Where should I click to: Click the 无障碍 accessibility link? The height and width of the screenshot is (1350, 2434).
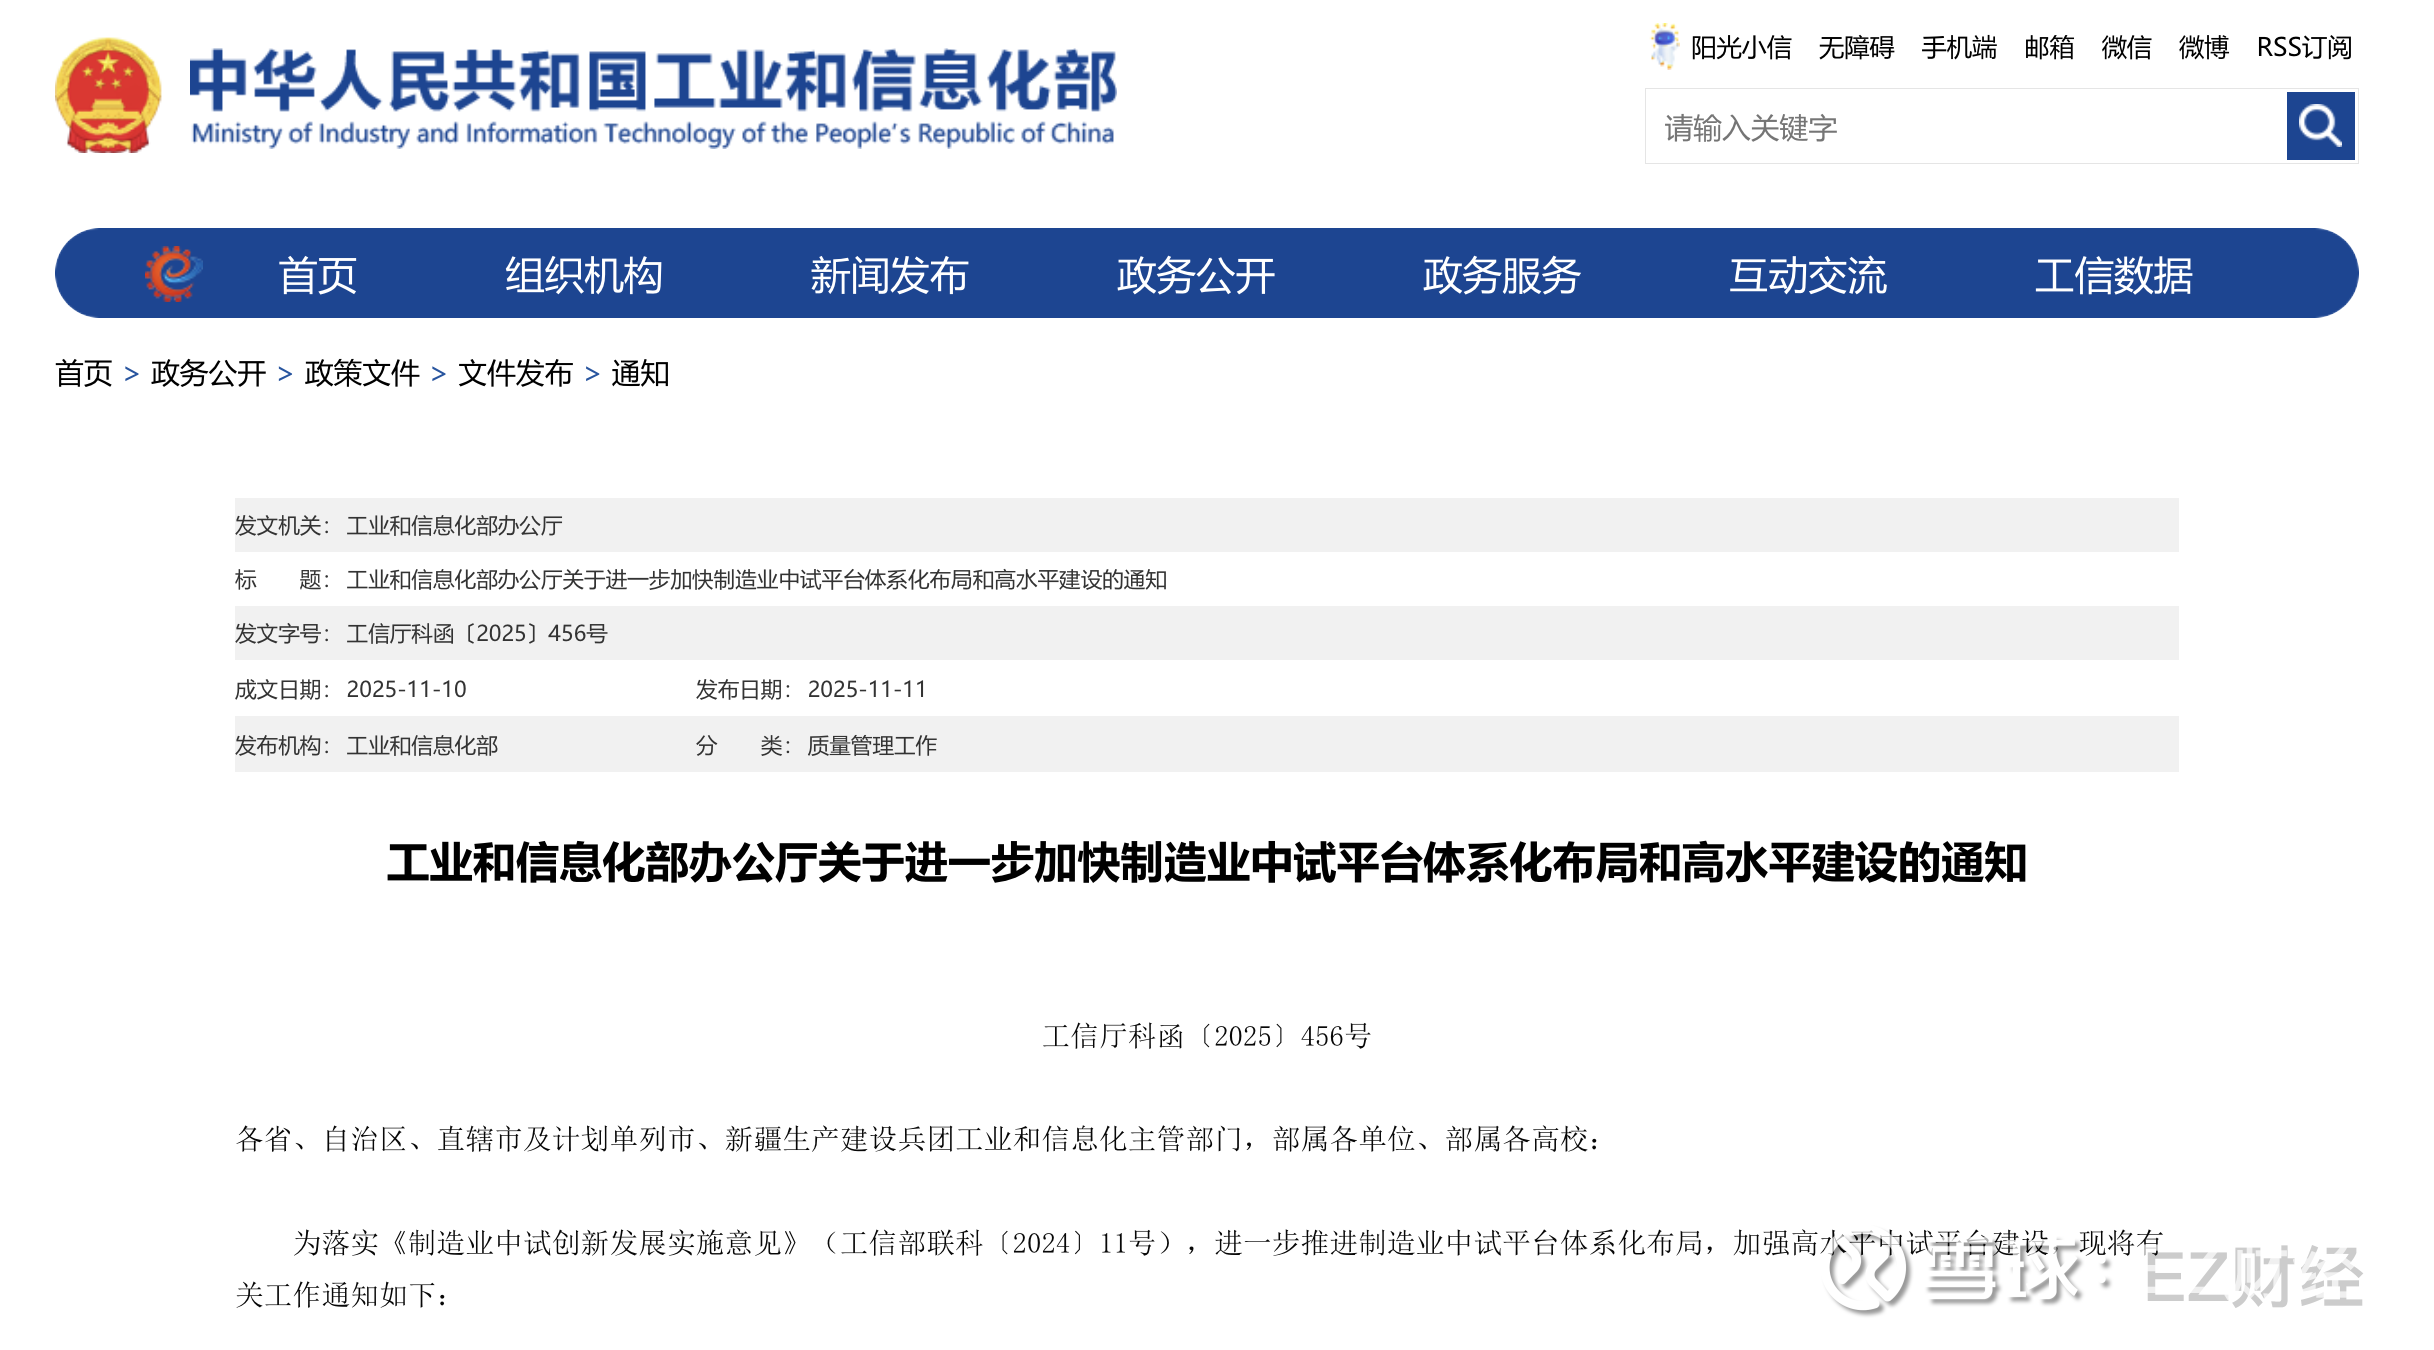click(1855, 47)
